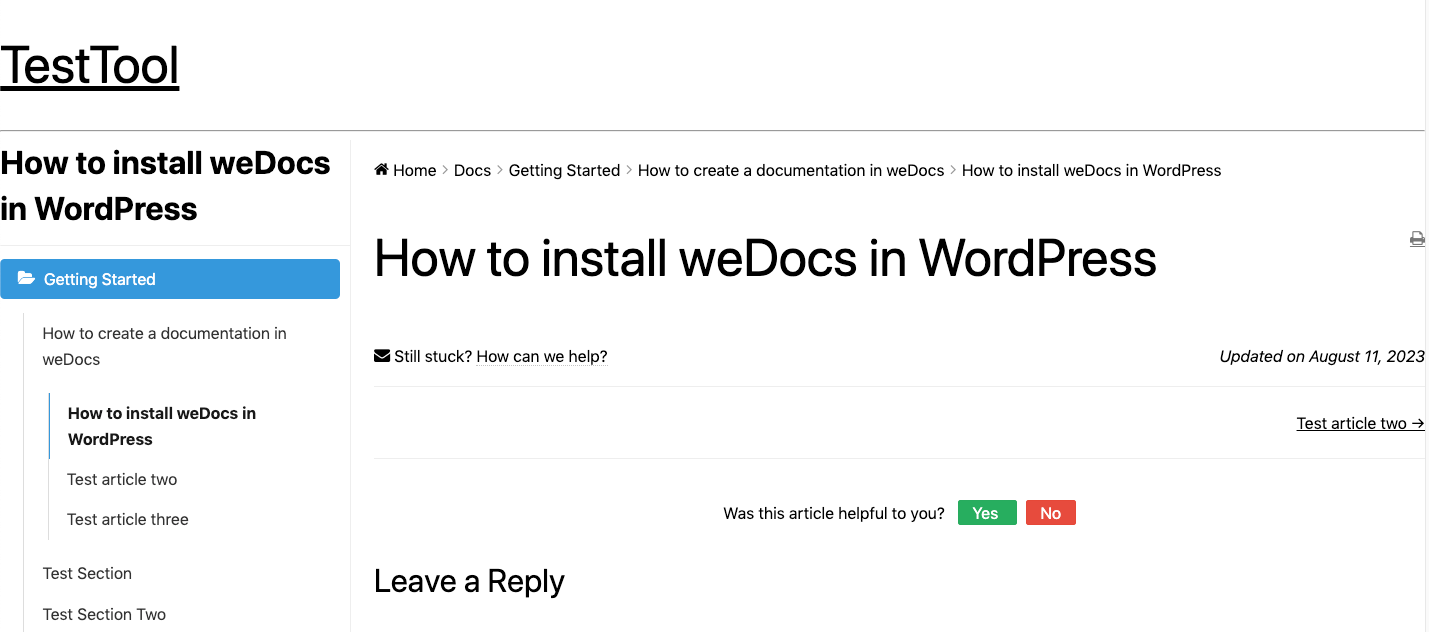This screenshot has width=1429, height=632.
Task: Click the envelope icon beside Still stuck
Action: pos(382,356)
